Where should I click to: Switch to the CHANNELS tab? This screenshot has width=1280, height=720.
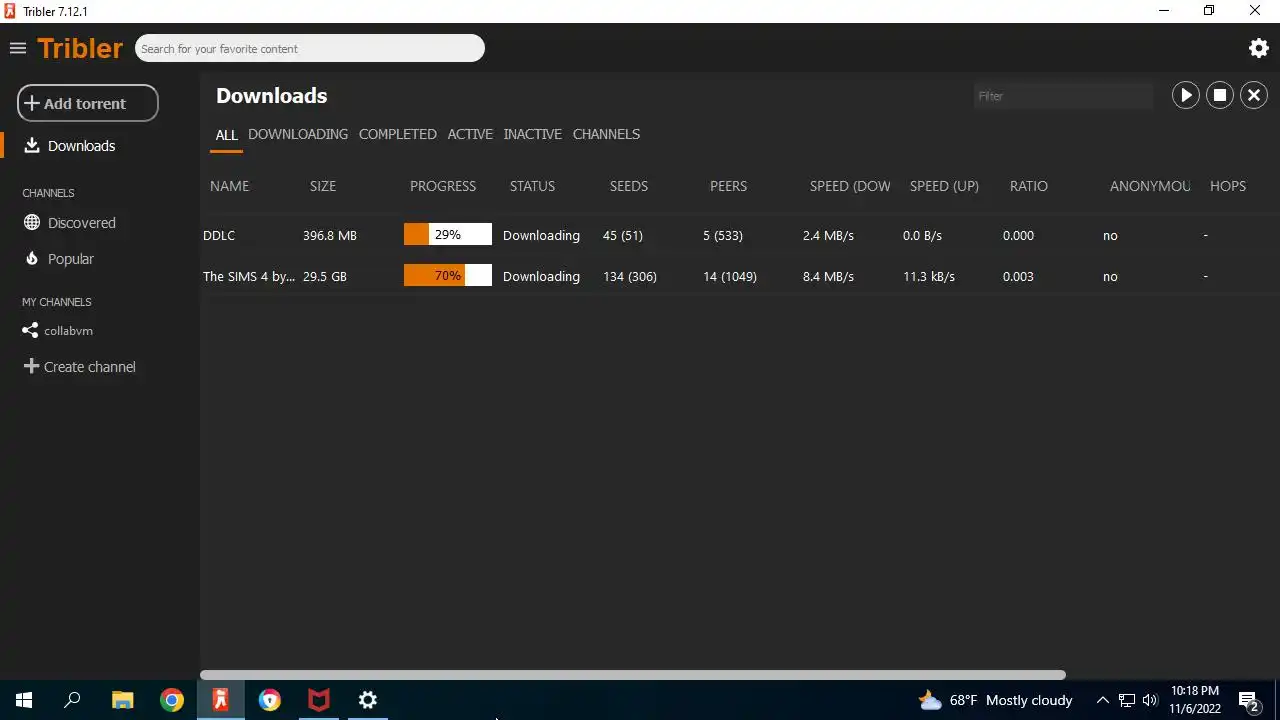coord(606,134)
